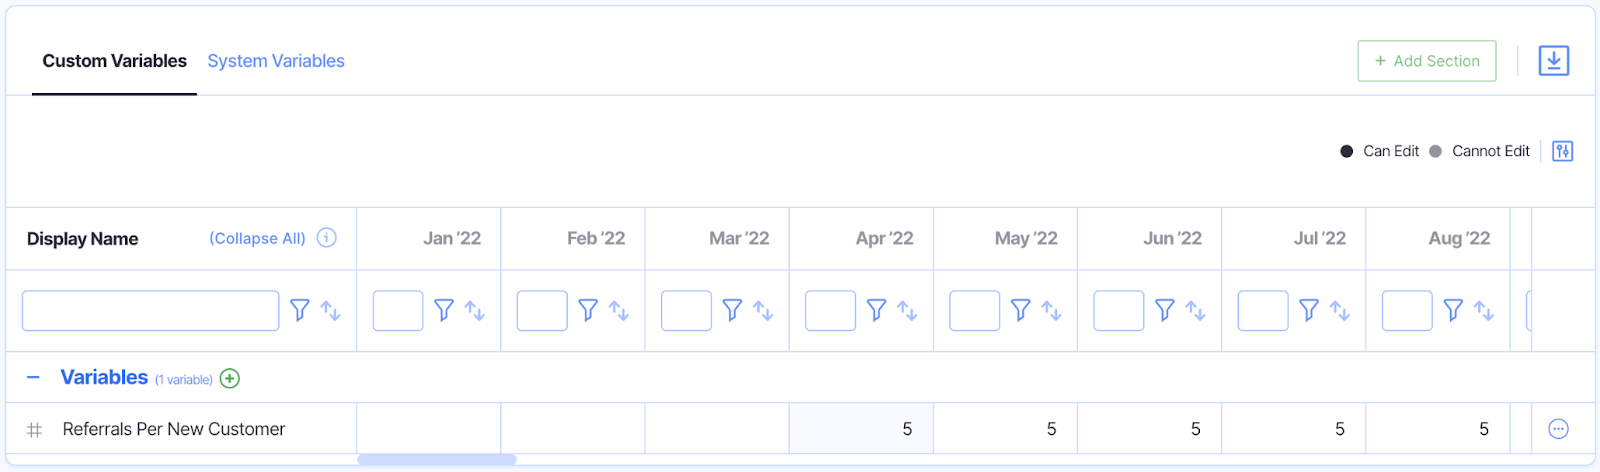Add a variable with the green plus icon

tap(230, 378)
